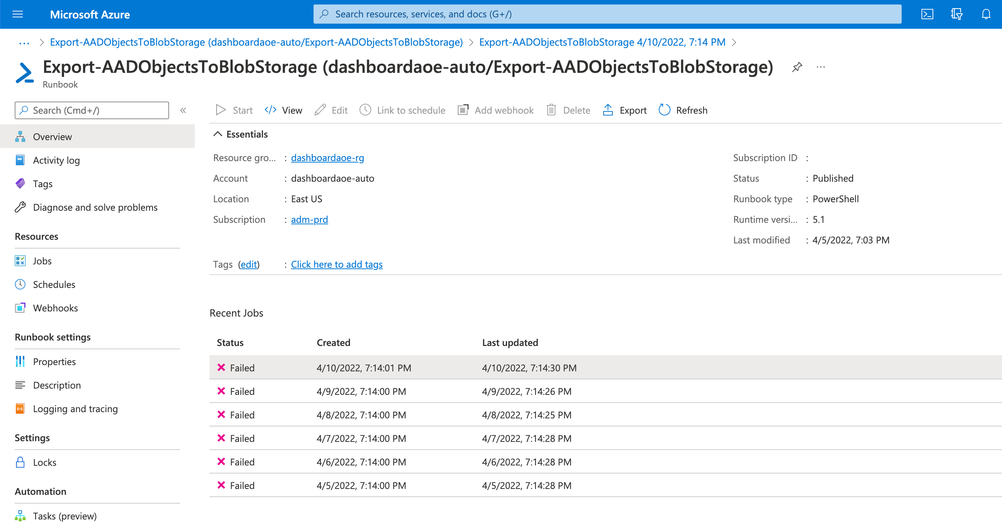Viewport: 1002px width, 528px height.
Task: Collapse the left navigation with the double chevron
Action: pyautogui.click(x=183, y=110)
